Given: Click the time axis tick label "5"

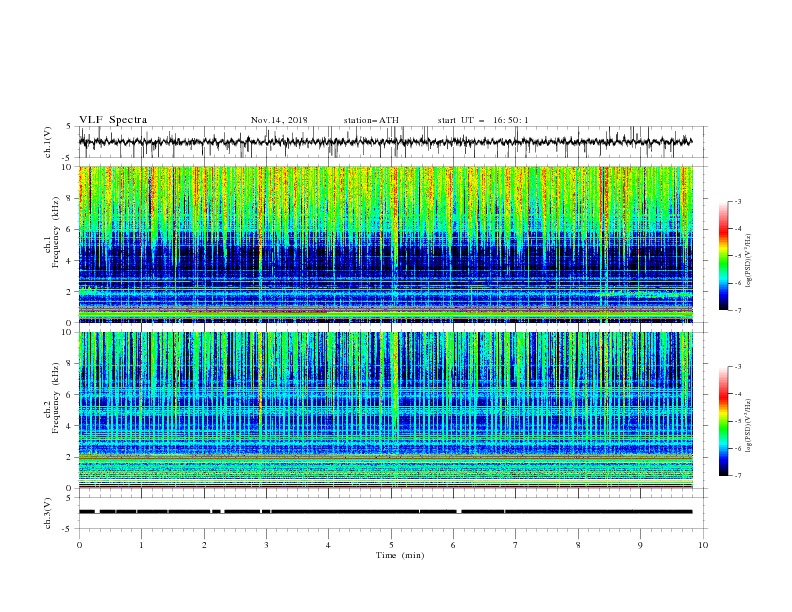Looking at the screenshot, I should tap(390, 545).
